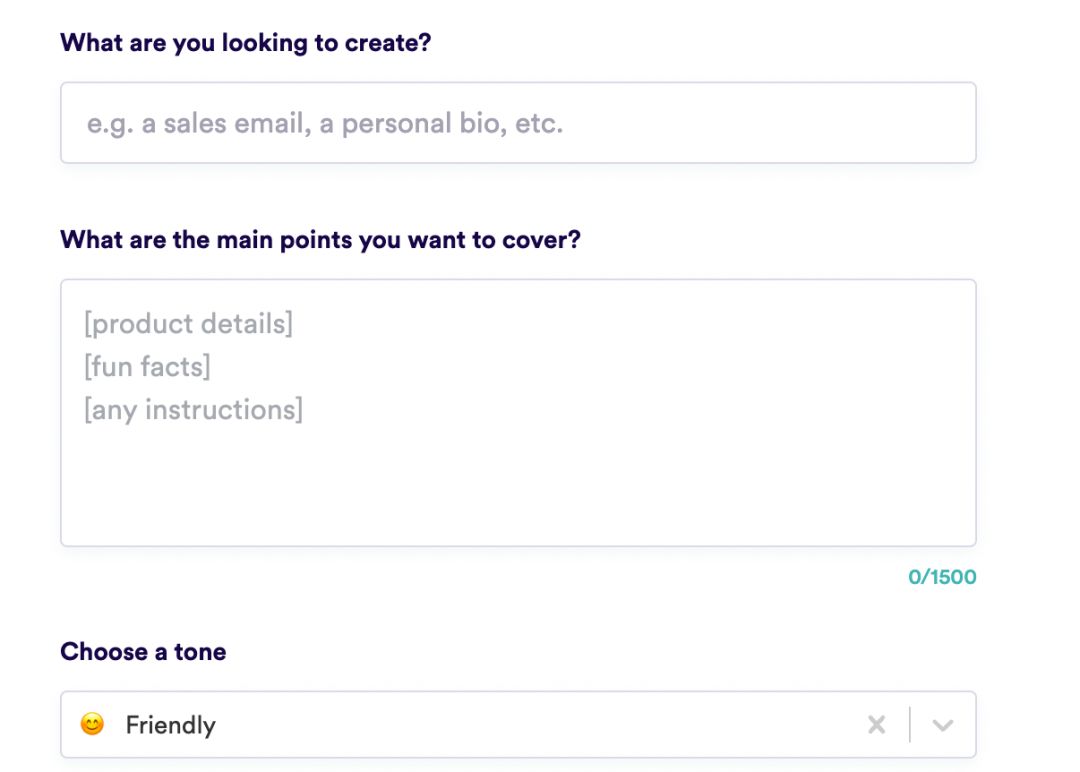Click the 'e.g. a sales email' placeholder text
This screenshot has width=1080, height=772.
324,124
